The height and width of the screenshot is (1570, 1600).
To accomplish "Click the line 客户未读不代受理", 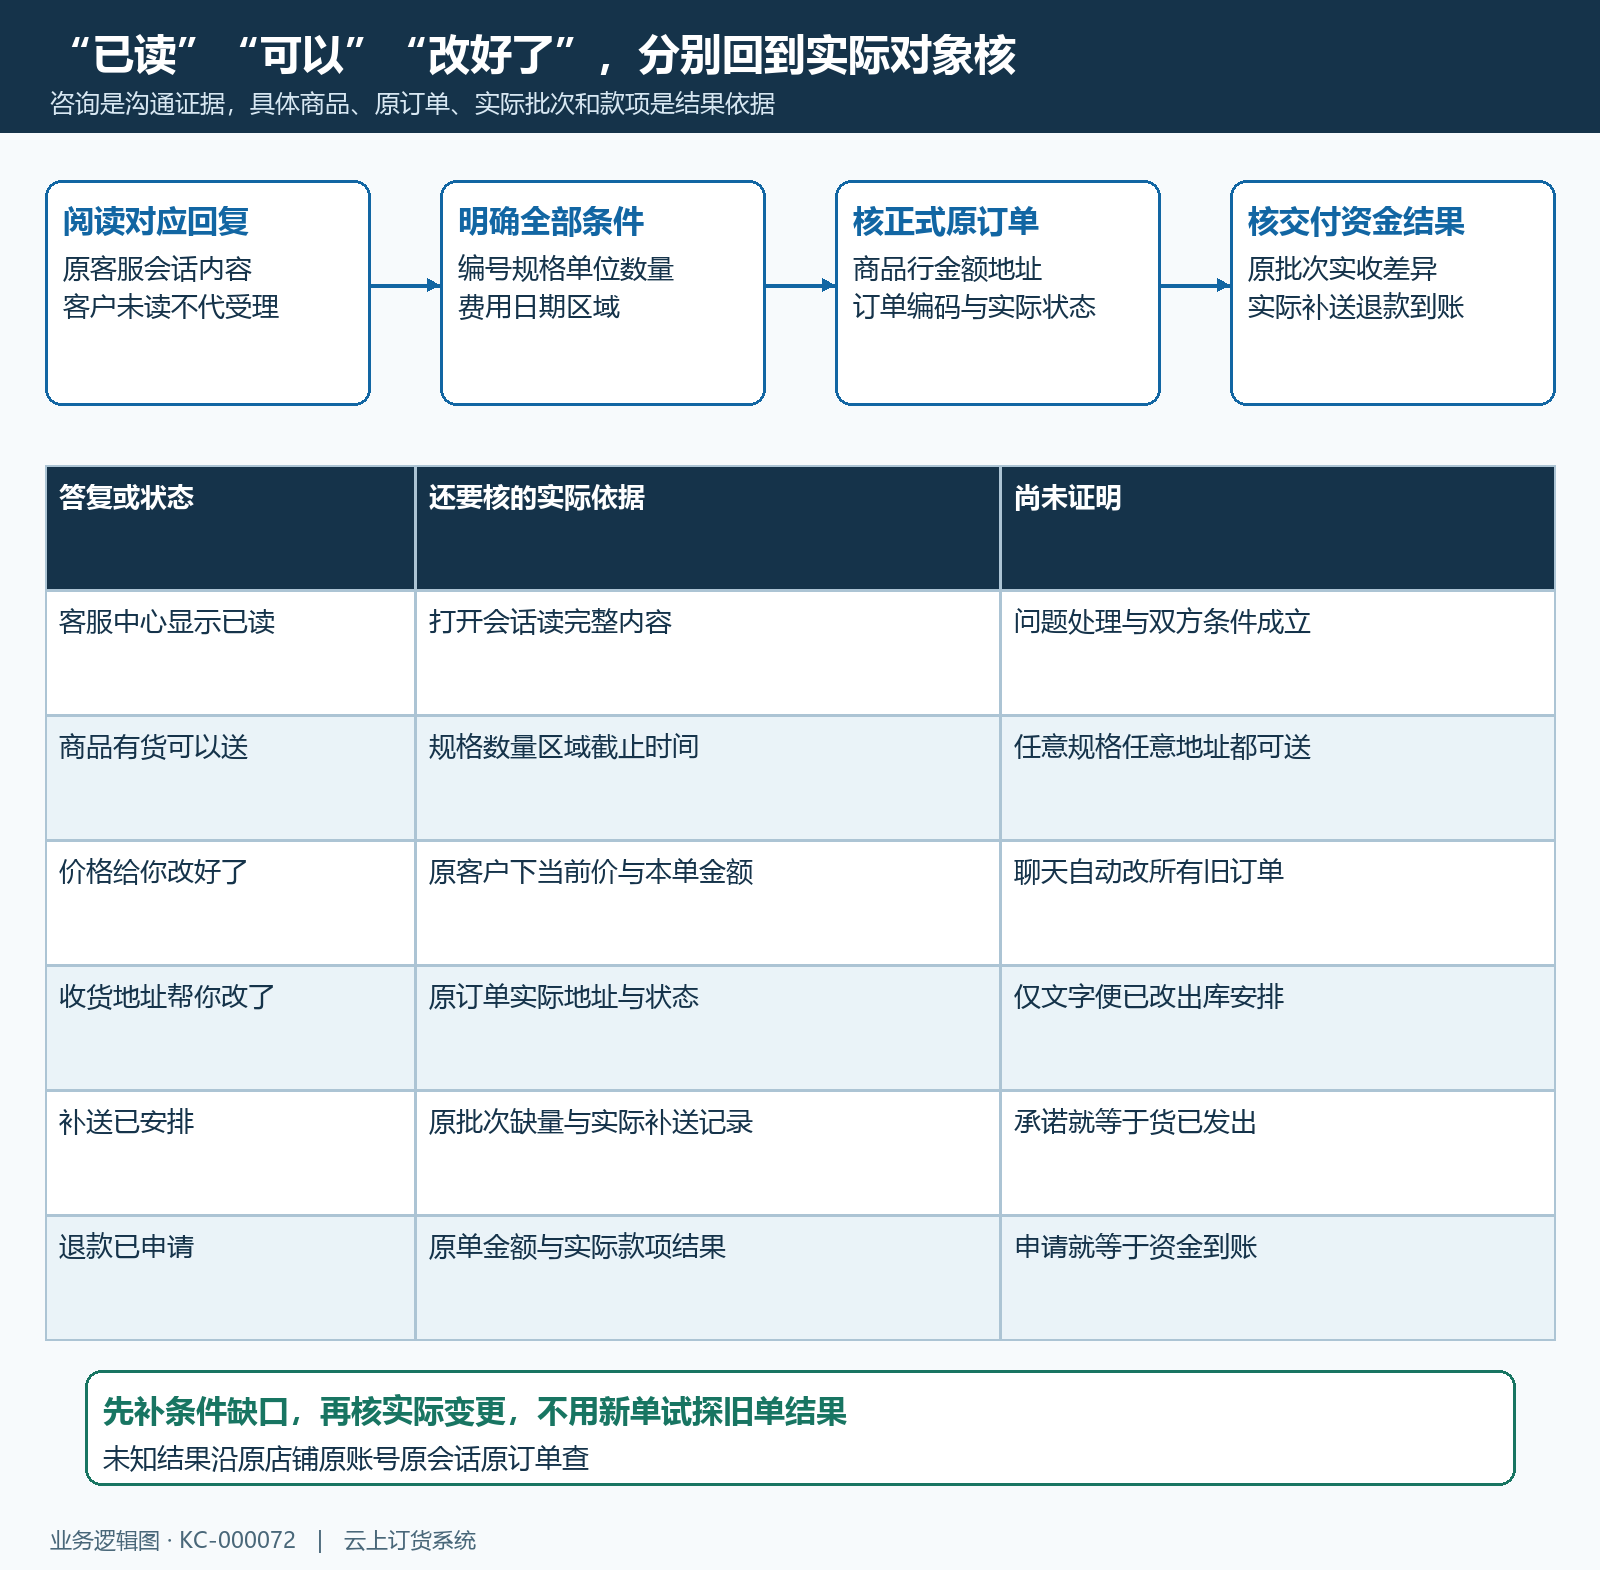I will (x=170, y=307).
